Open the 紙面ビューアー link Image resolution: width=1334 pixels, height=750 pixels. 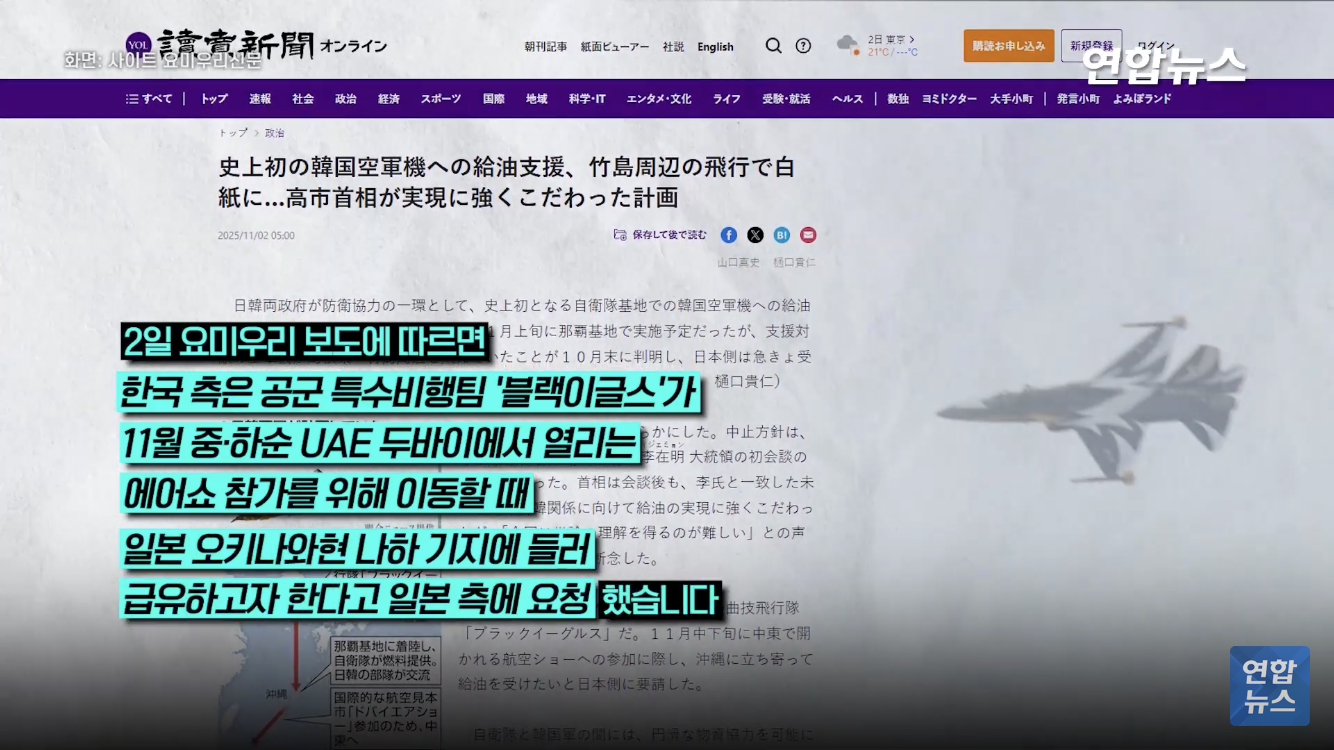click(615, 47)
